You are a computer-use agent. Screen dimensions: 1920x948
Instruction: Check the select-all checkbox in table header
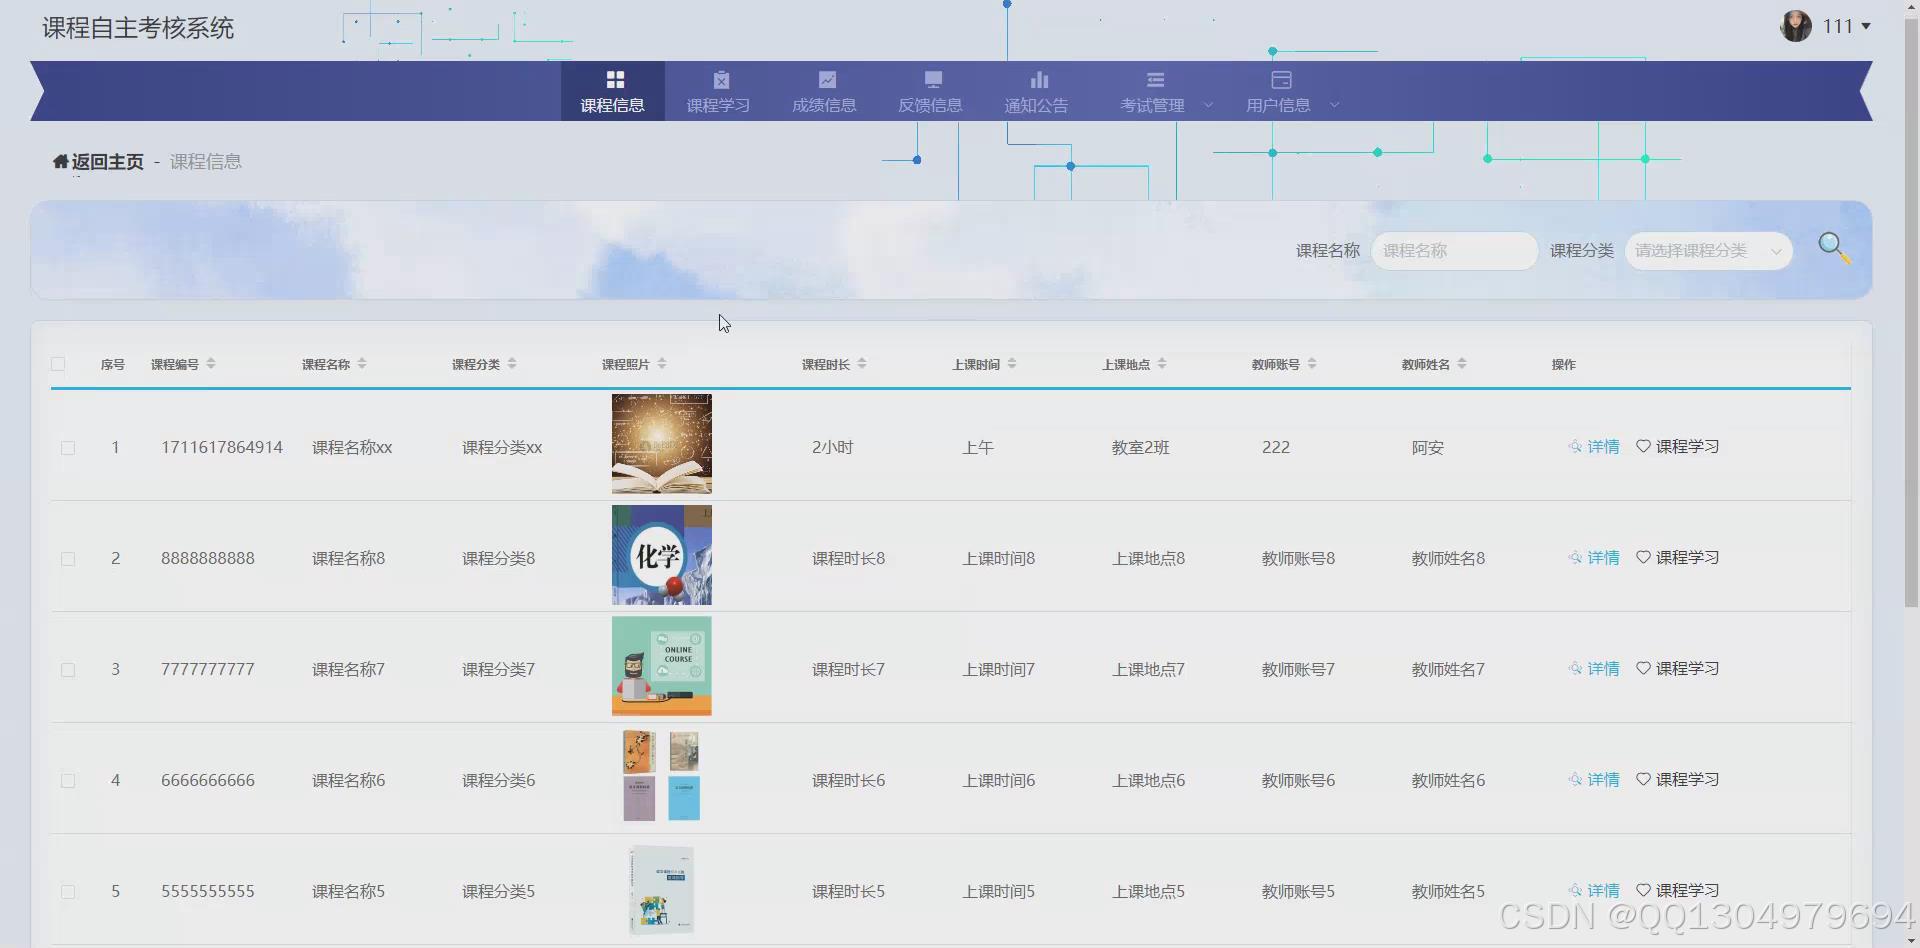(x=57, y=364)
